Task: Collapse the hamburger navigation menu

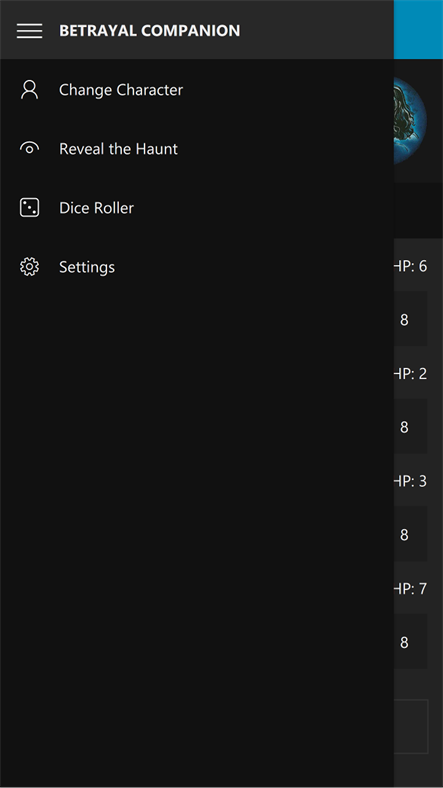Action: tap(29, 31)
